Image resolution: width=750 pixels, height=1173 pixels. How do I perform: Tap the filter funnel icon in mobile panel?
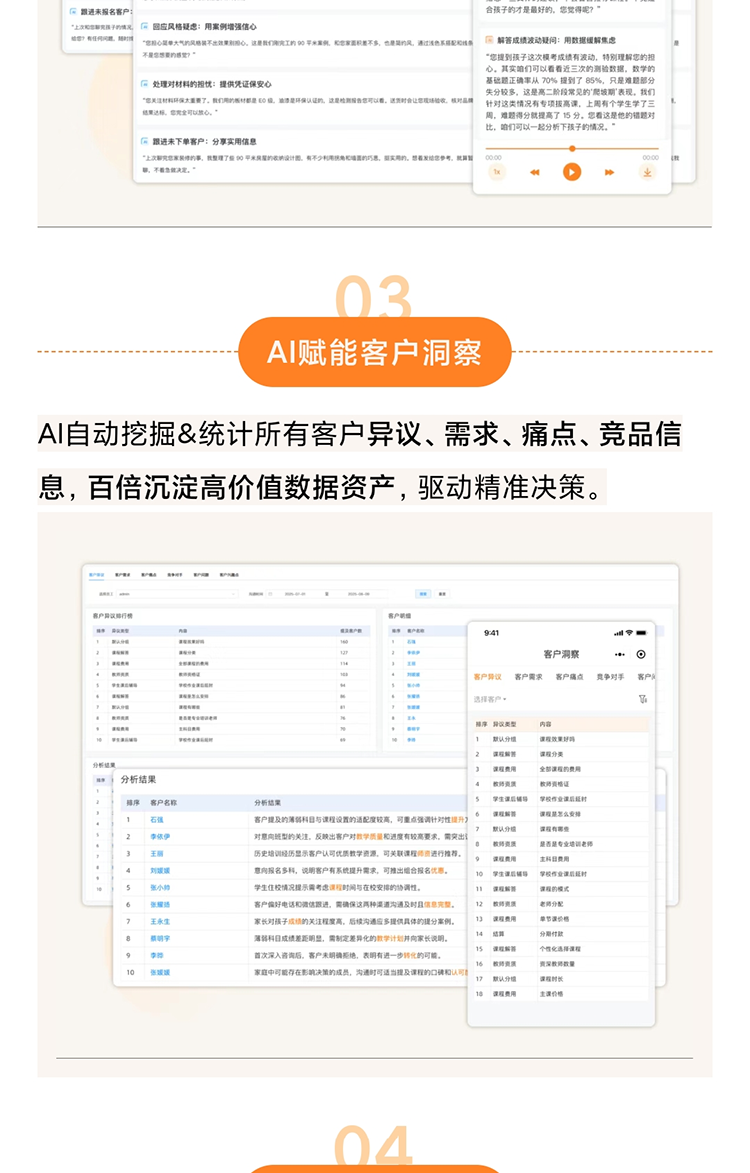(642, 699)
